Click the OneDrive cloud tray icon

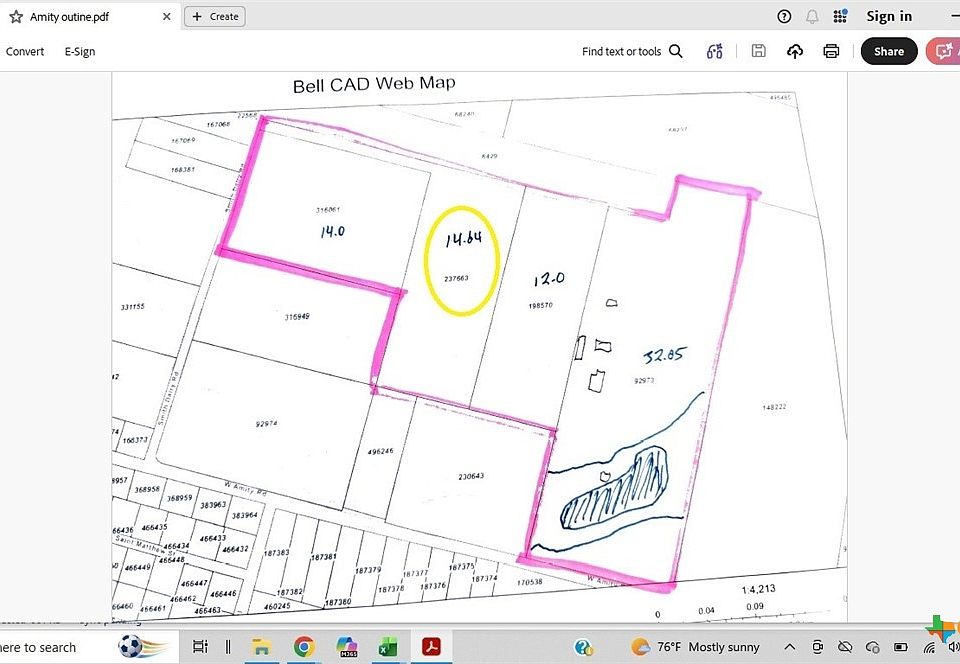pyautogui.click(x=873, y=647)
